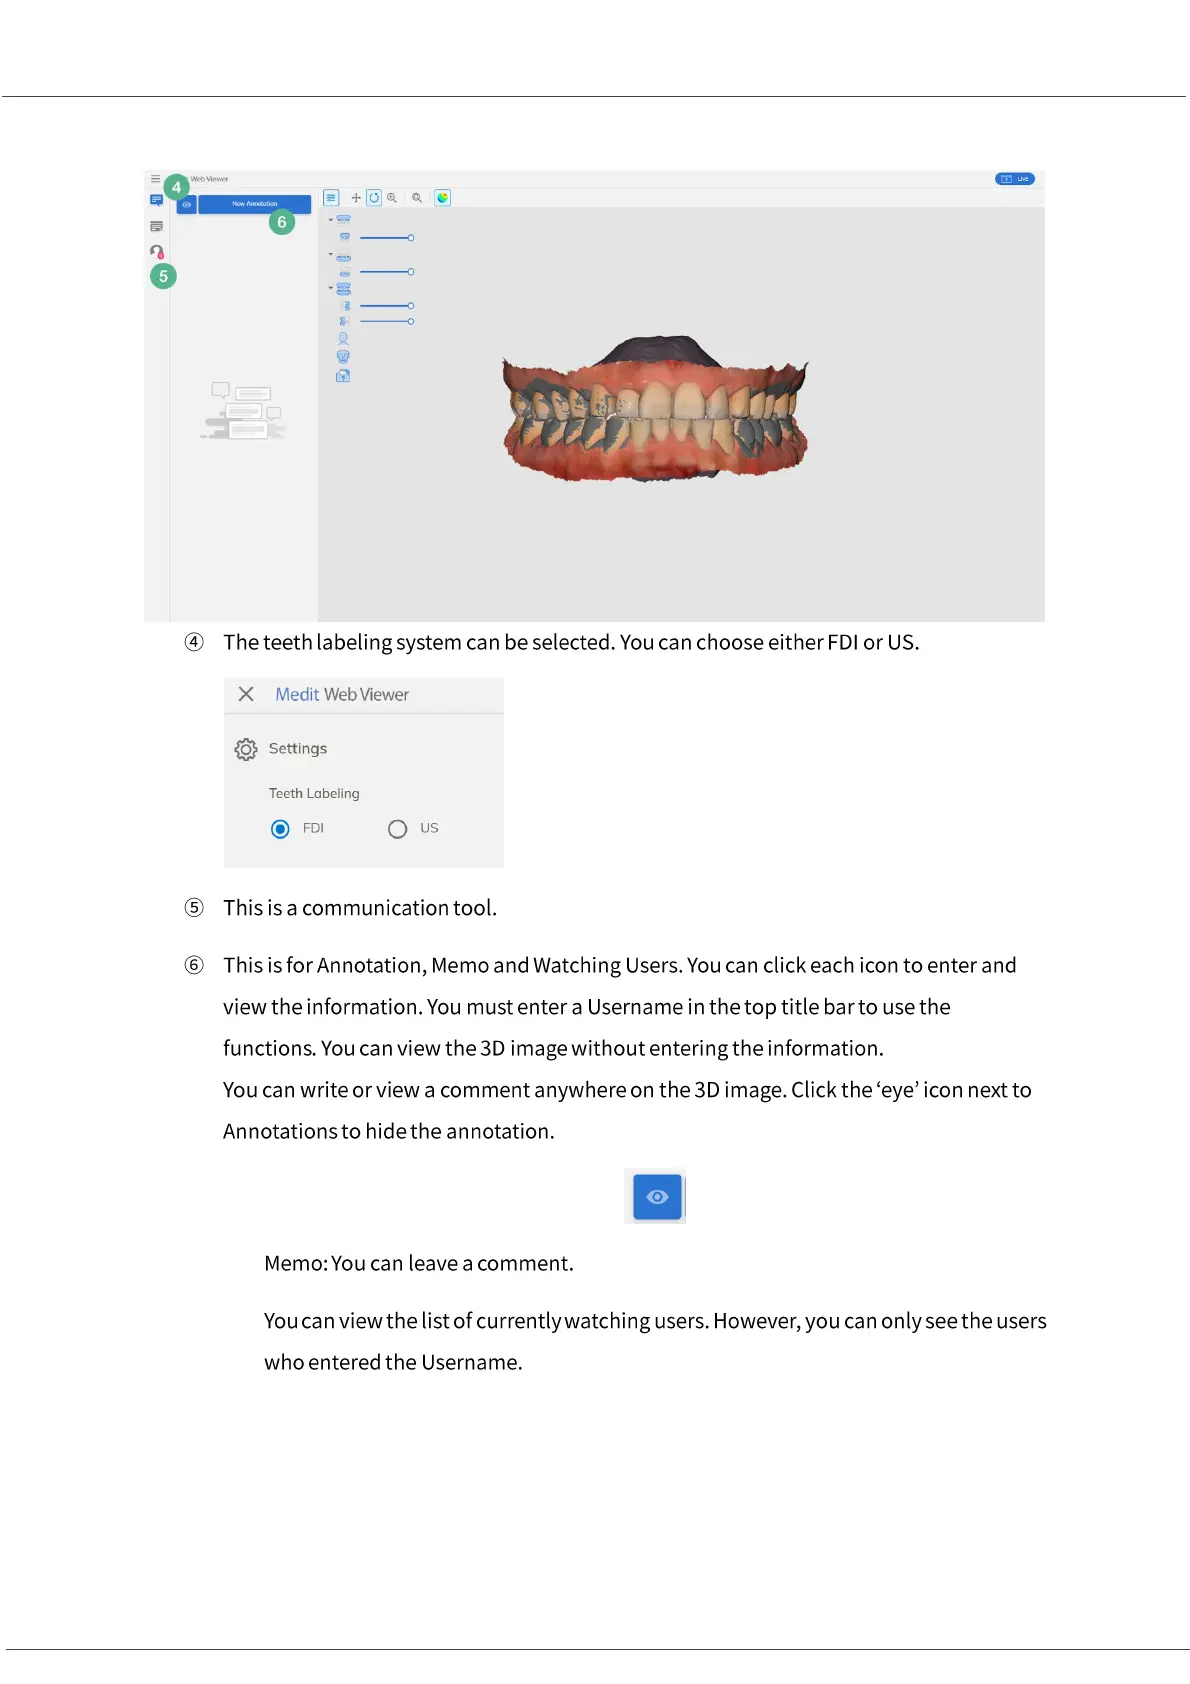Select the Rotate tool in toolbar
Viewport: 1190px width, 1684px height.
click(x=374, y=198)
